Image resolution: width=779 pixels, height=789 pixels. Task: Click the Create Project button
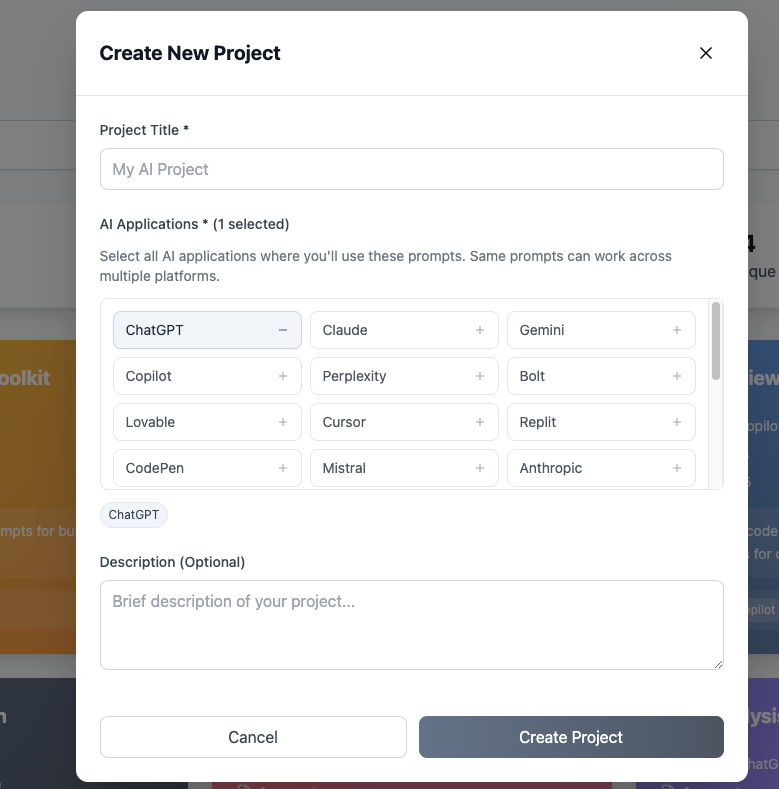point(571,737)
